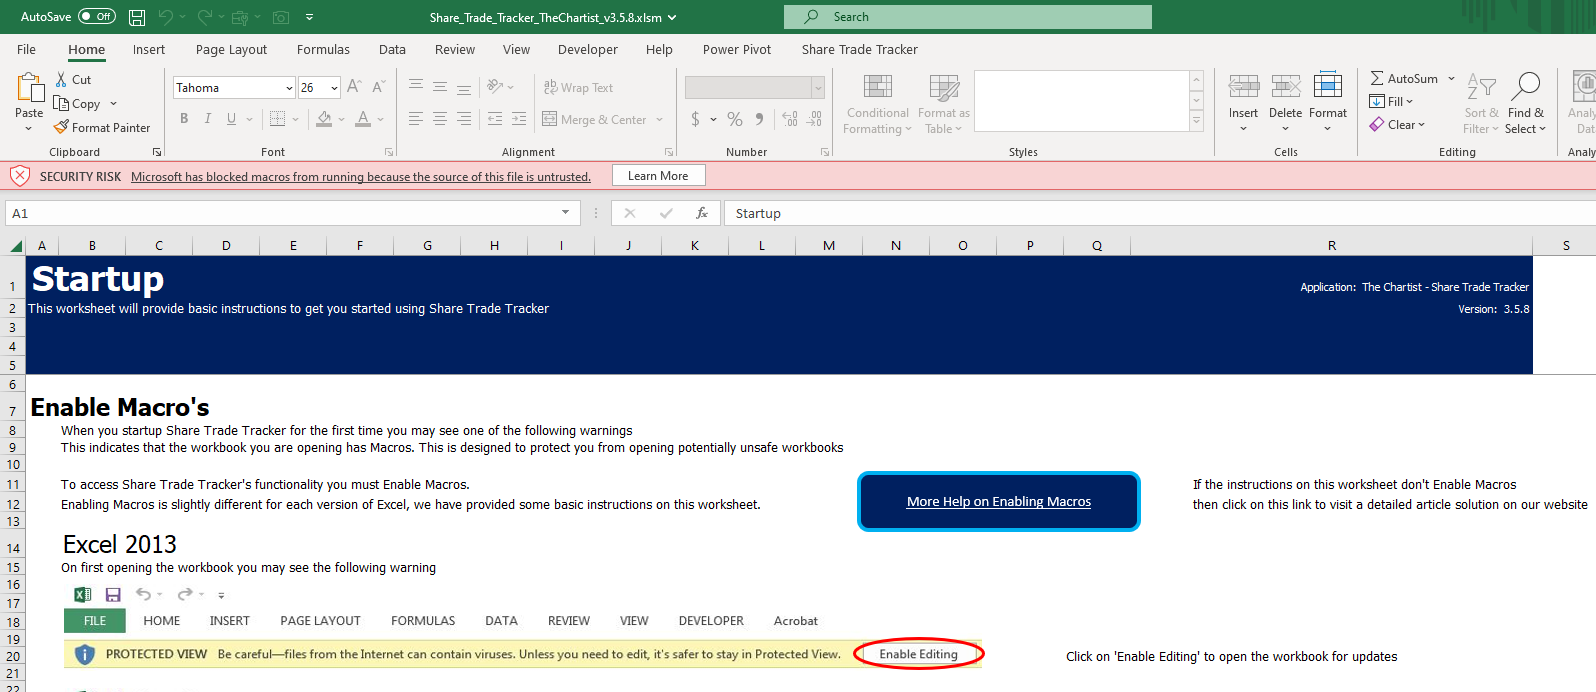The width and height of the screenshot is (1596, 692).
Task: Click the Copy icon
Action: (x=61, y=103)
